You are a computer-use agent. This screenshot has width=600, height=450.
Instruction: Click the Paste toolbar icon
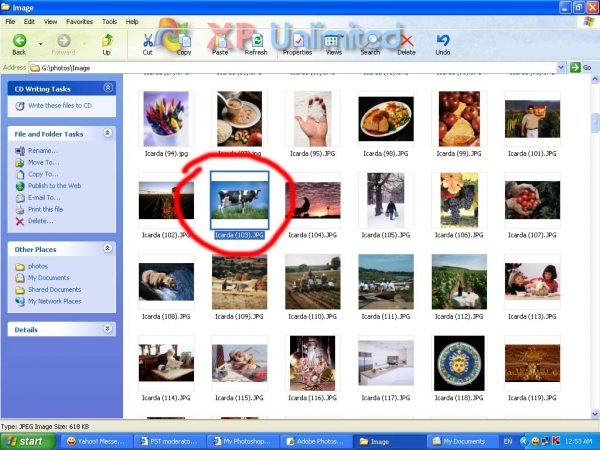pyautogui.click(x=220, y=44)
